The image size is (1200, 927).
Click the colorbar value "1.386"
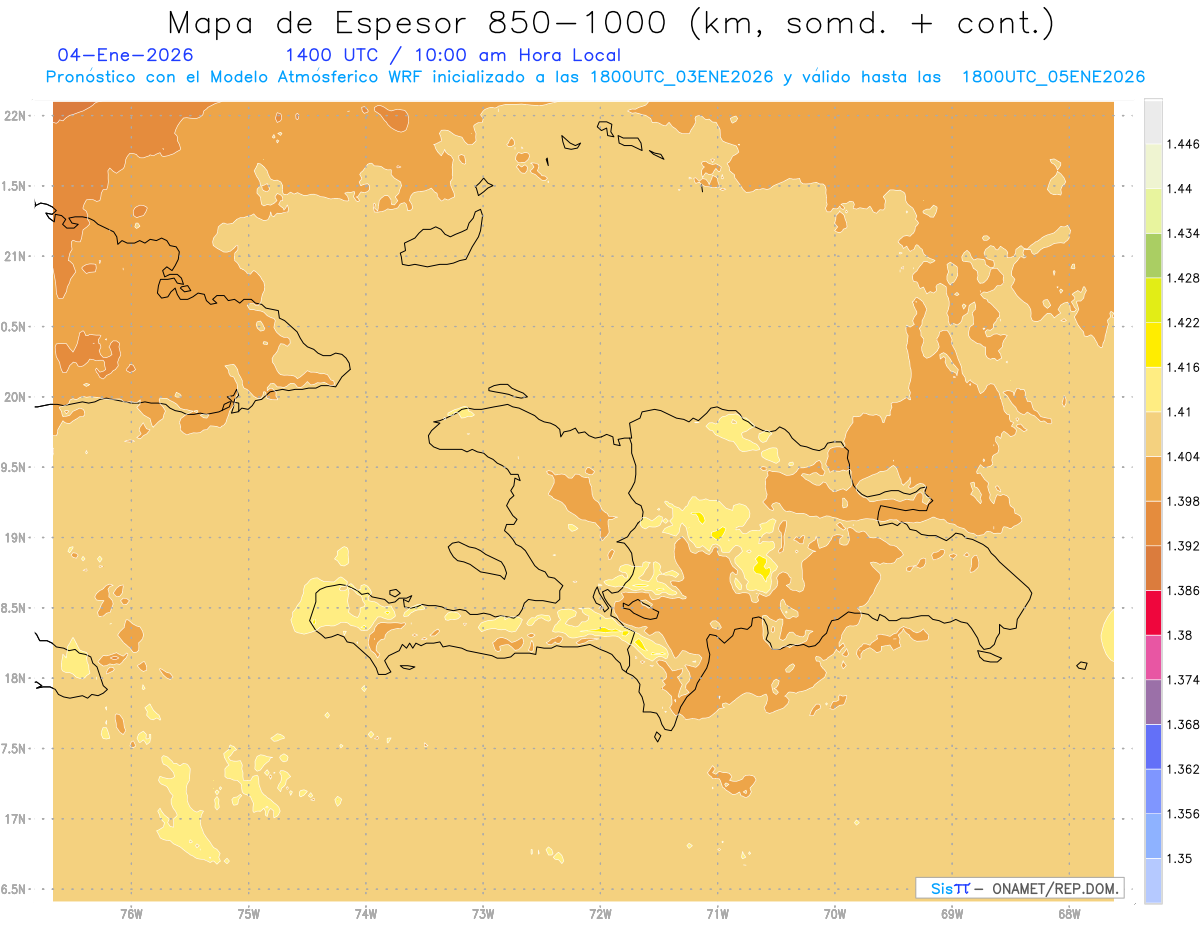pyautogui.click(x=1182, y=590)
